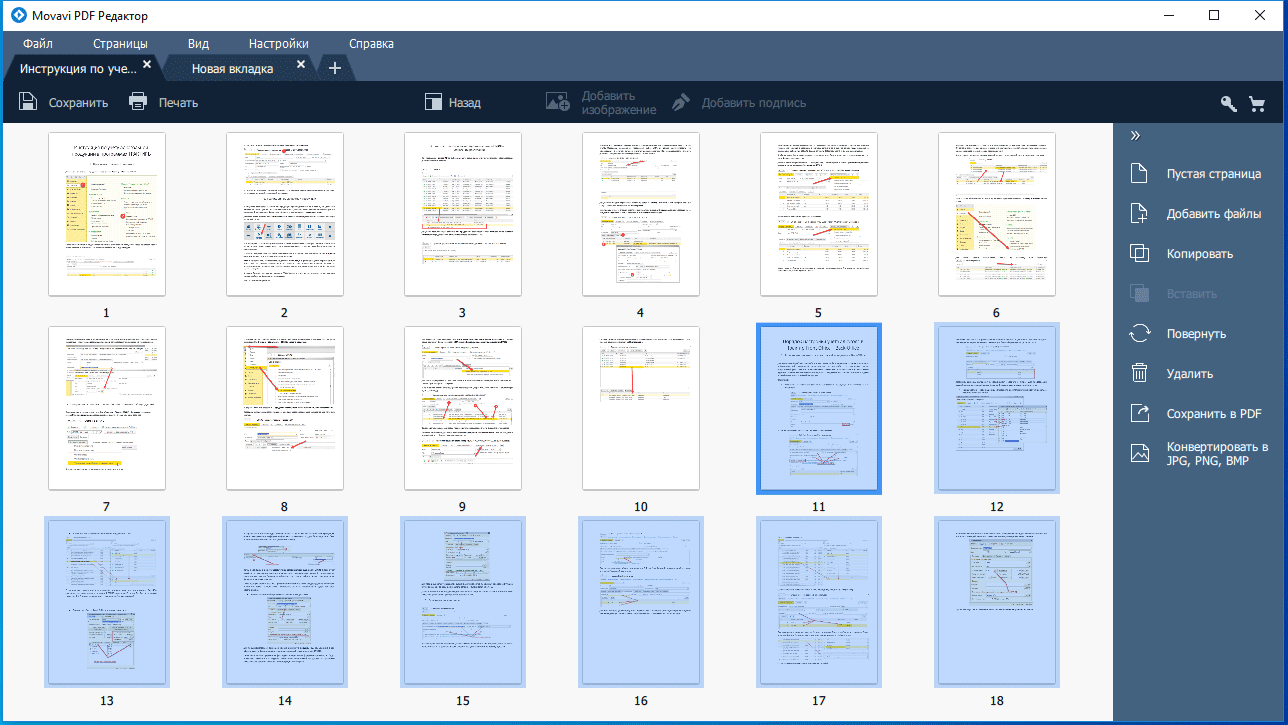Viewport: 1288px width, 725px height.
Task: Minimize the Movavi PDF Редактор window
Action: [1168, 15]
